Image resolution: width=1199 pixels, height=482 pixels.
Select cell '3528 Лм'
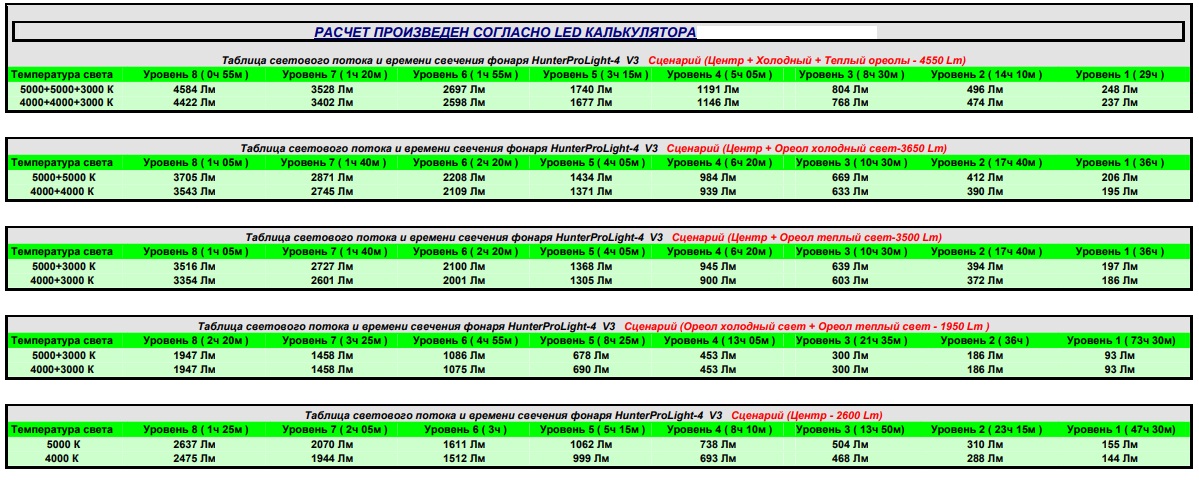[x=334, y=90]
